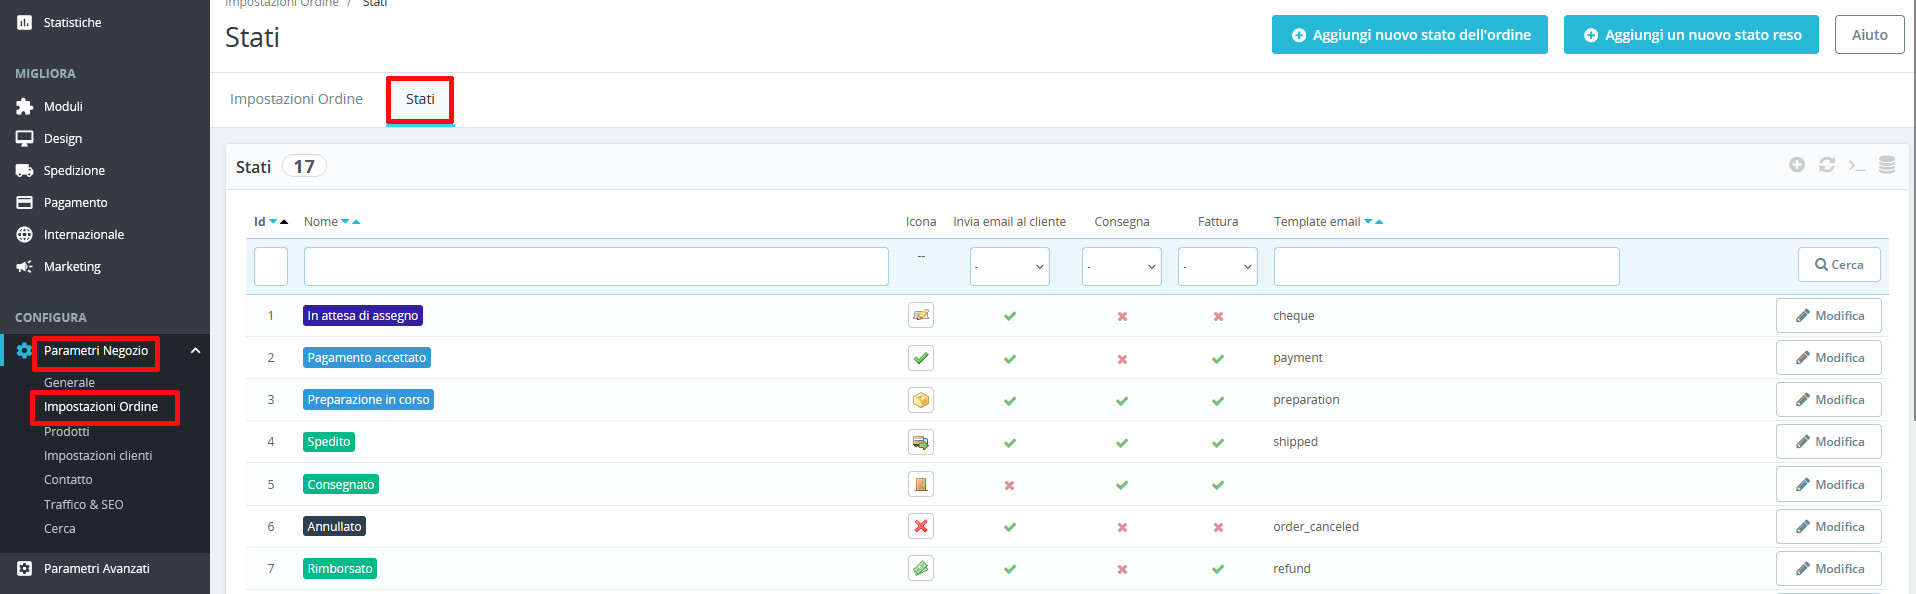Switch to Impostazioni Ordine tab
The width and height of the screenshot is (1916, 594).
296,99
